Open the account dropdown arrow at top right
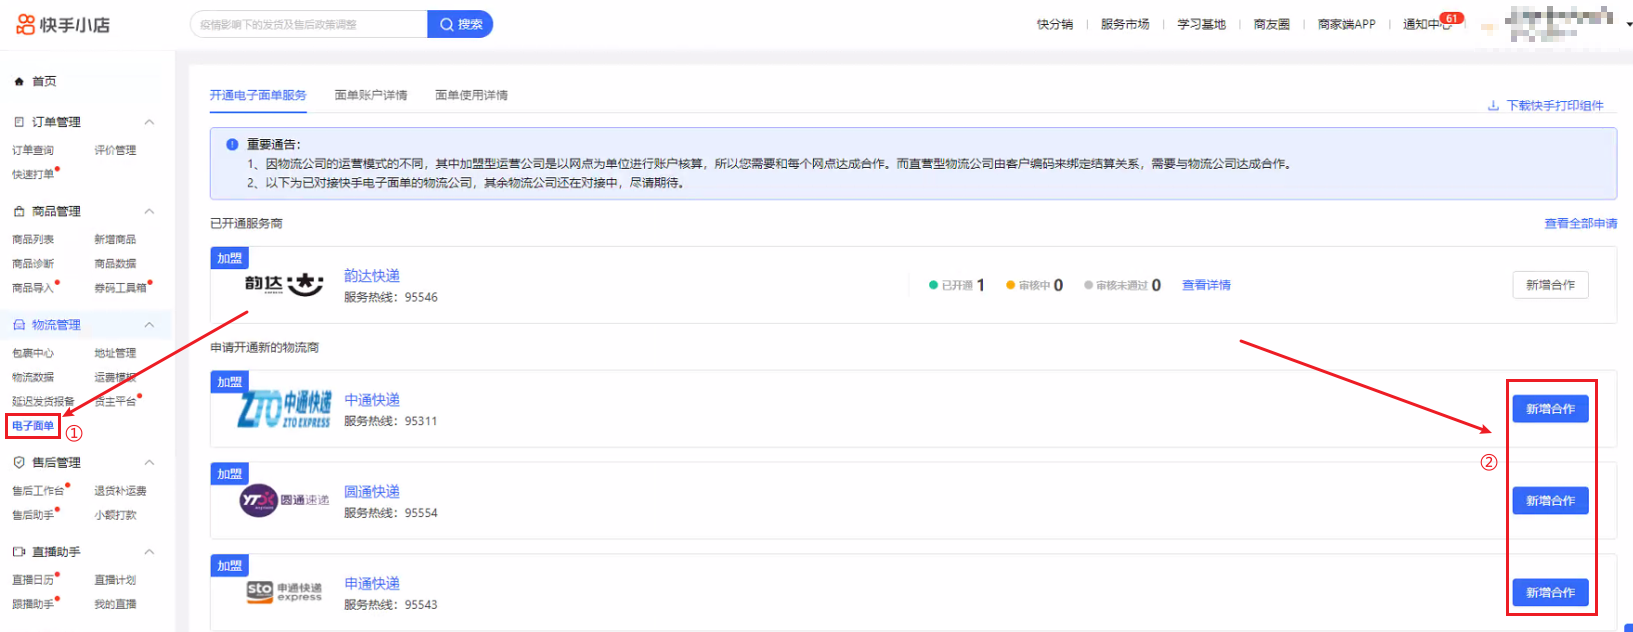 click(x=1629, y=25)
